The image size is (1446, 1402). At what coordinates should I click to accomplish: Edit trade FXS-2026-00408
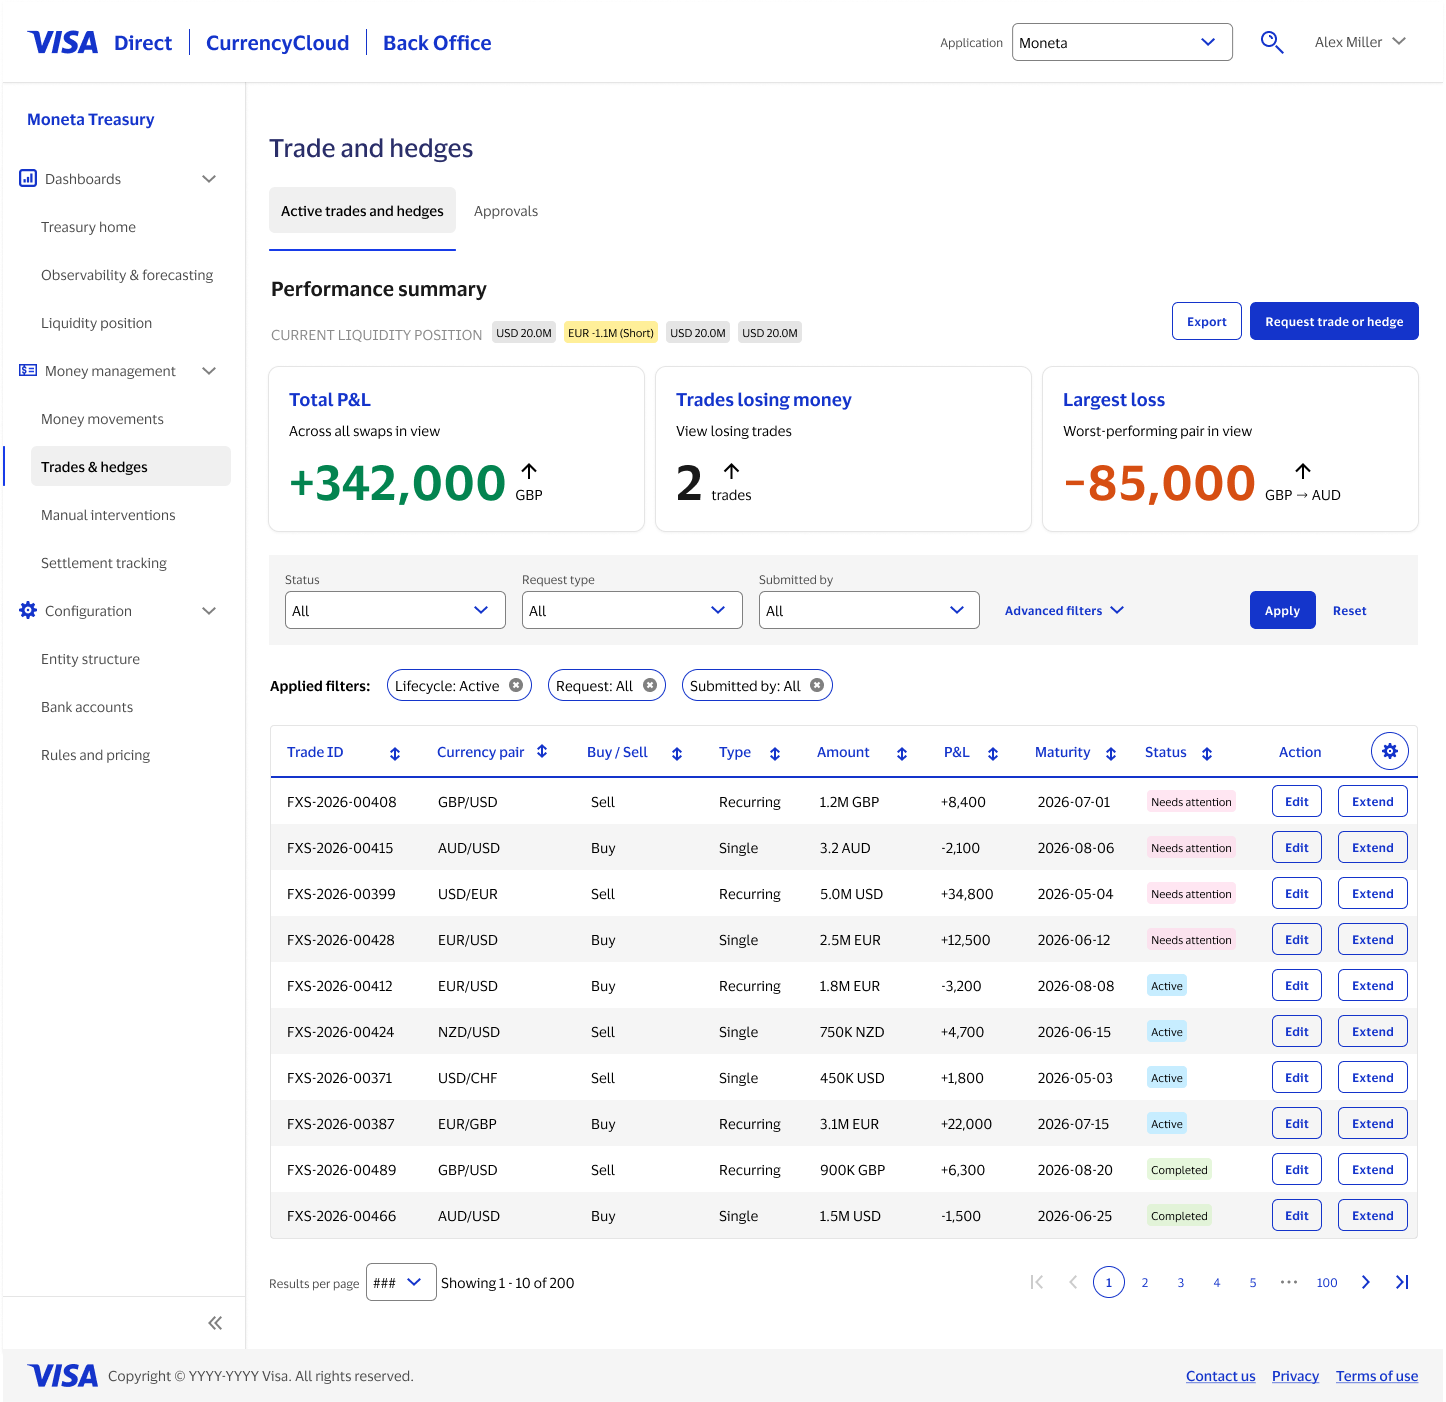click(x=1297, y=801)
